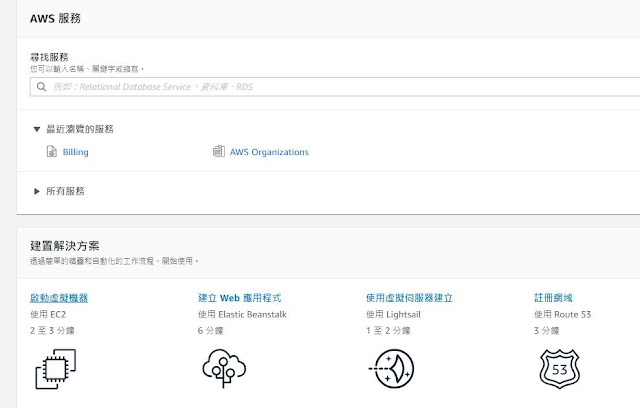Click the search magnifier icon
The width and height of the screenshot is (640, 408).
(41, 87)
